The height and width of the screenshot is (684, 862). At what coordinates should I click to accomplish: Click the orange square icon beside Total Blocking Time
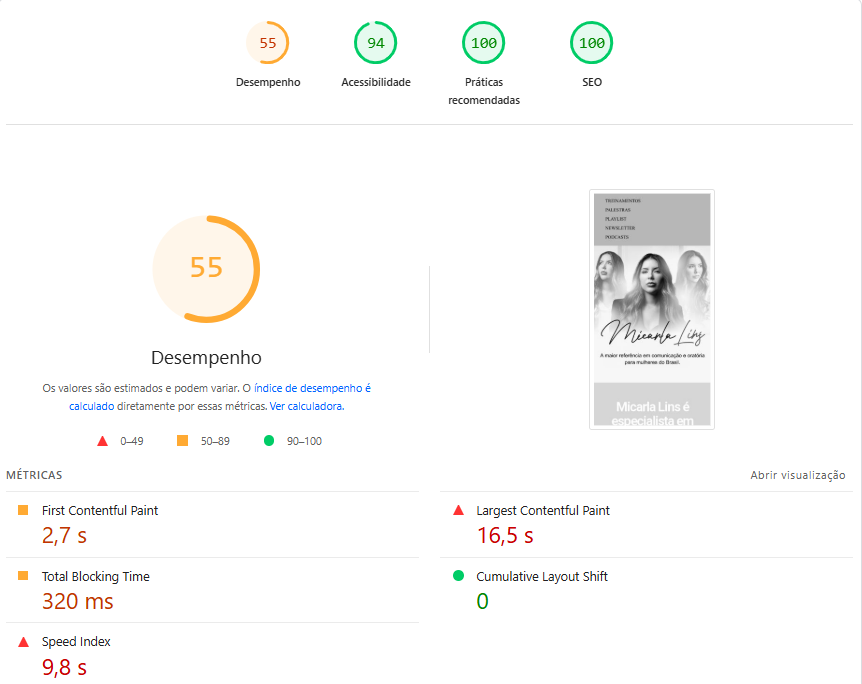click(x=23, y=576)
